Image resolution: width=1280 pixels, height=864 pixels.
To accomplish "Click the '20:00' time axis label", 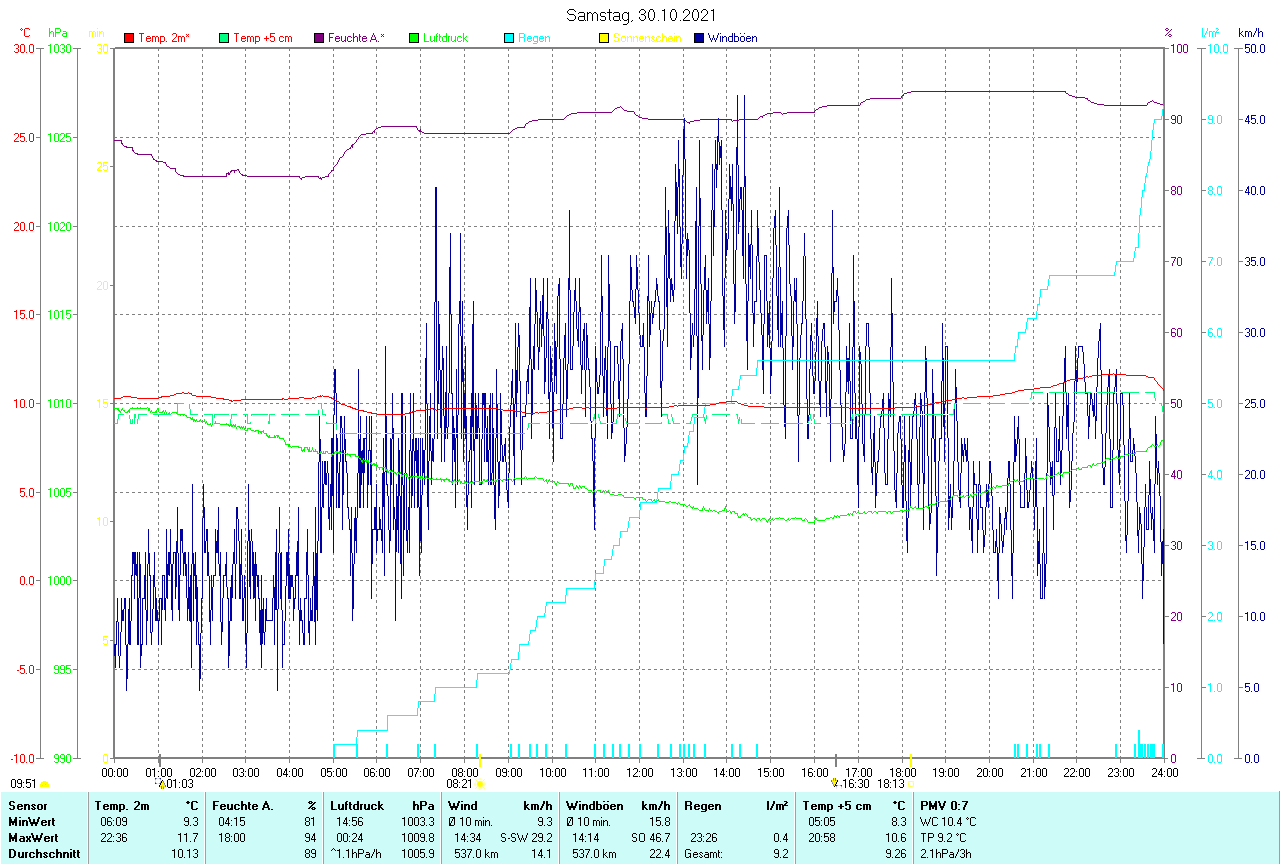I will (x=990, y=773).
